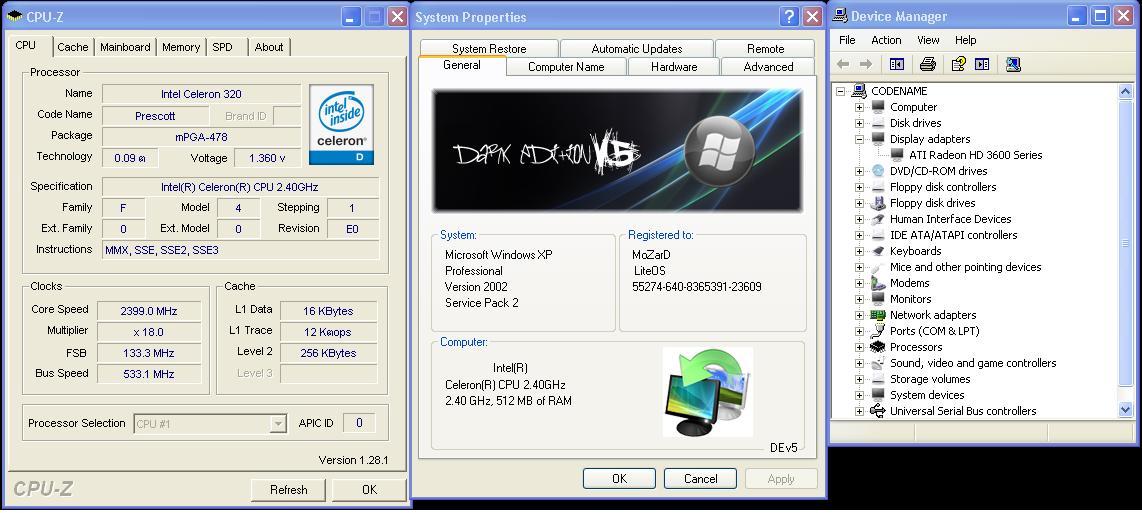
Task: Click the Print icon in Device Manager toolbar
Action: click(x=927, y=64)
